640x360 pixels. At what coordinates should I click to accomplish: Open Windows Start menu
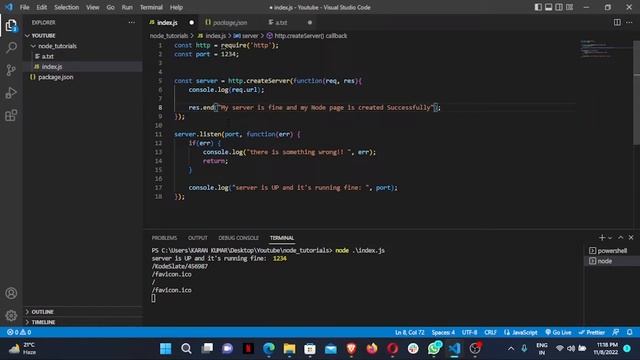point(166,349)
